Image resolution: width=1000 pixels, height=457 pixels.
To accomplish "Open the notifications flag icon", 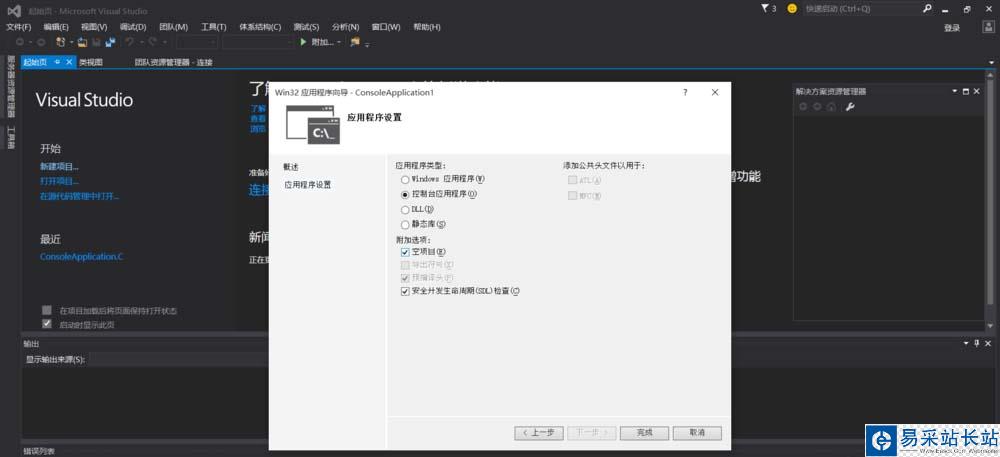I will 765,9.
